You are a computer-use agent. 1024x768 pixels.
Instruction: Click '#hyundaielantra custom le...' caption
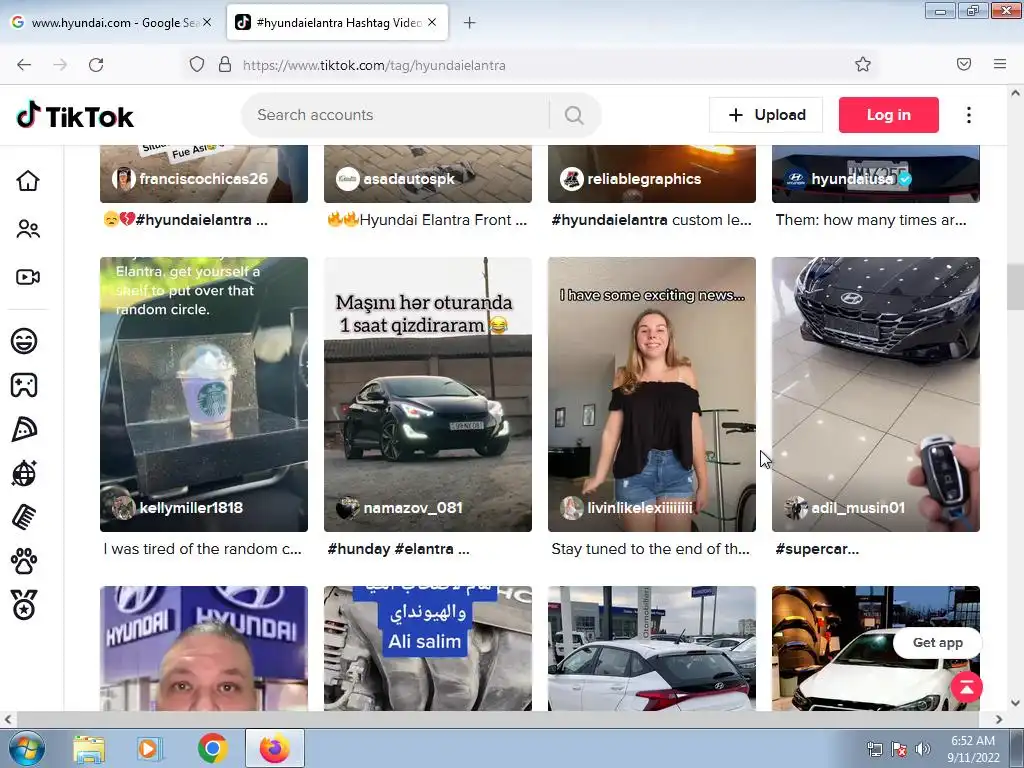click(x=651, y=220)
